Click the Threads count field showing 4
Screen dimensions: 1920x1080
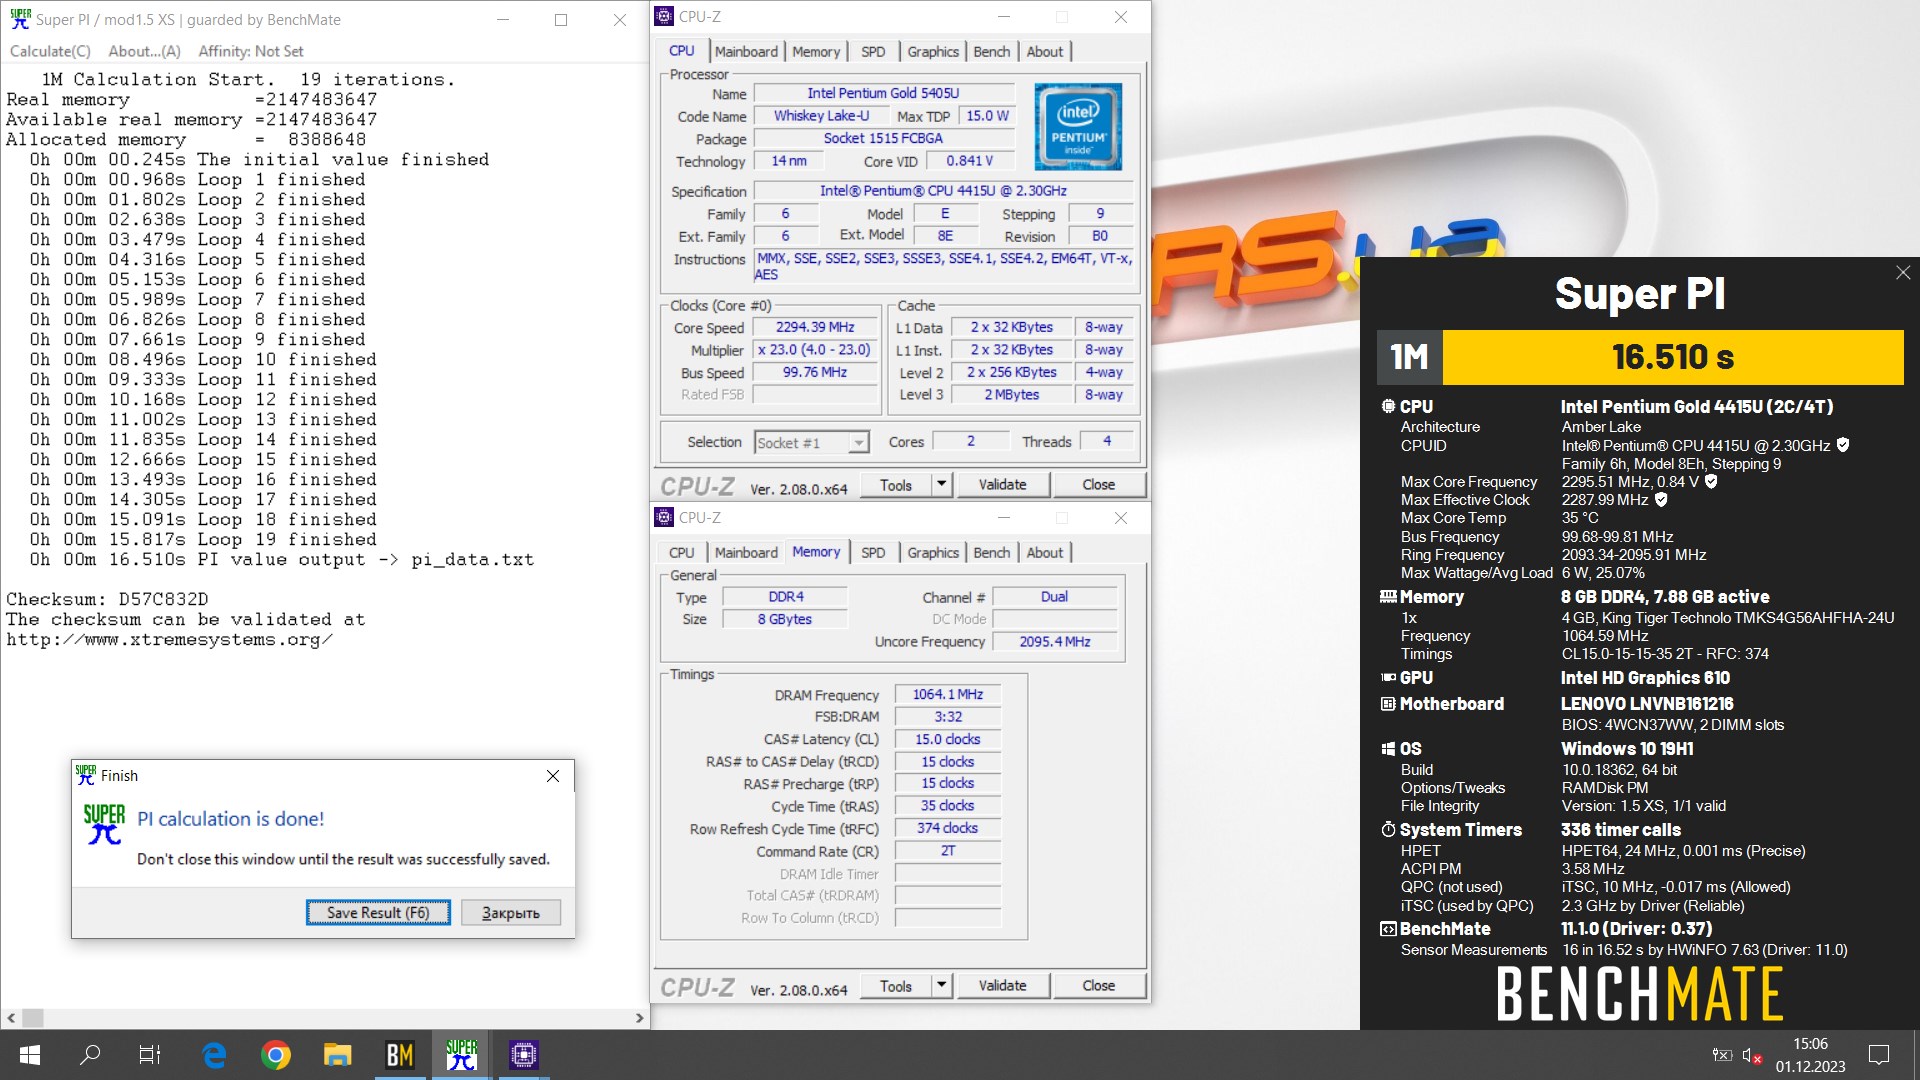pyautogui.click(x=1107, y=441)
